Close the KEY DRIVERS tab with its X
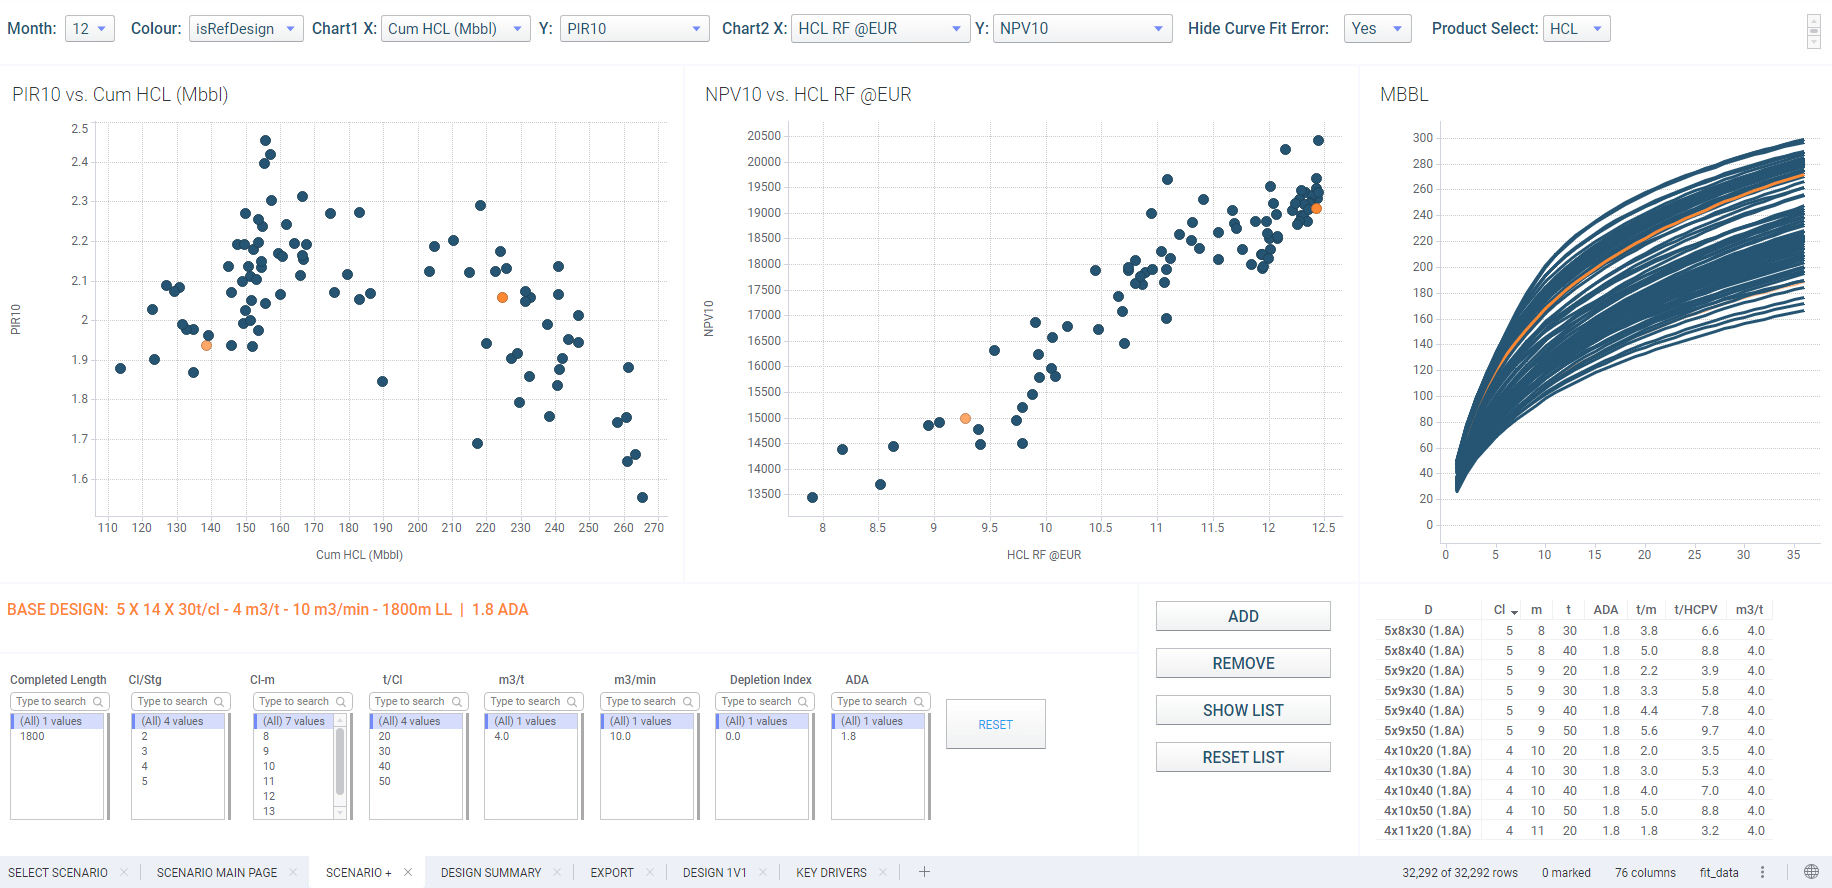Image resolution: width=1832 pixels, height=888 pixels. point(882,872)
